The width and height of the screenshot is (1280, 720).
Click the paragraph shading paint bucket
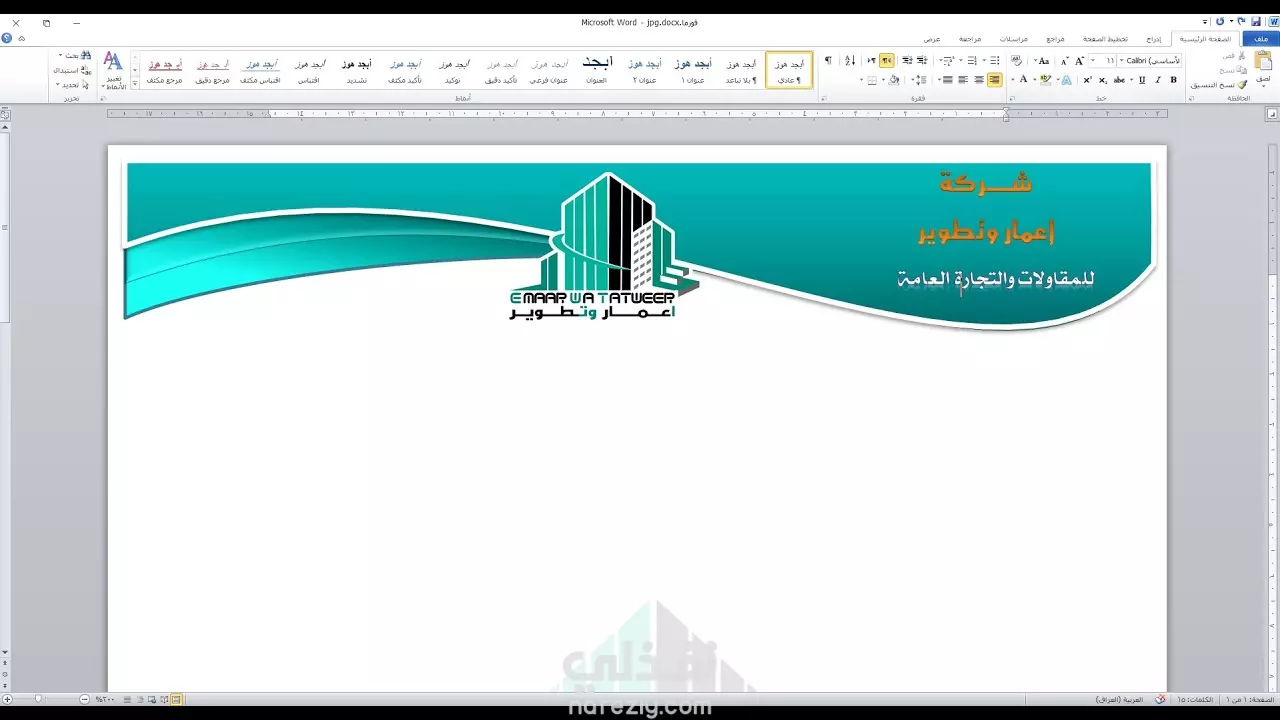tap(894, 80)
